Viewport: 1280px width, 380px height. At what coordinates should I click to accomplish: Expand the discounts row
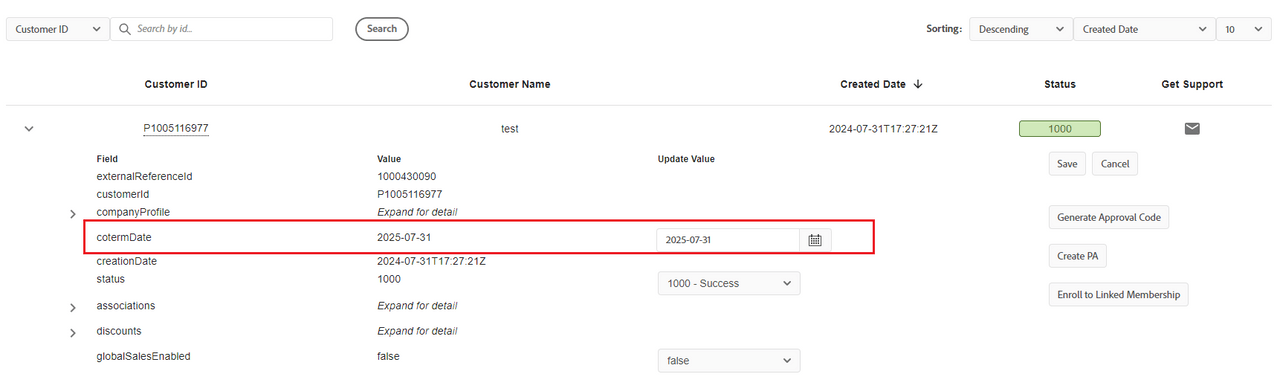pos(73,333)
